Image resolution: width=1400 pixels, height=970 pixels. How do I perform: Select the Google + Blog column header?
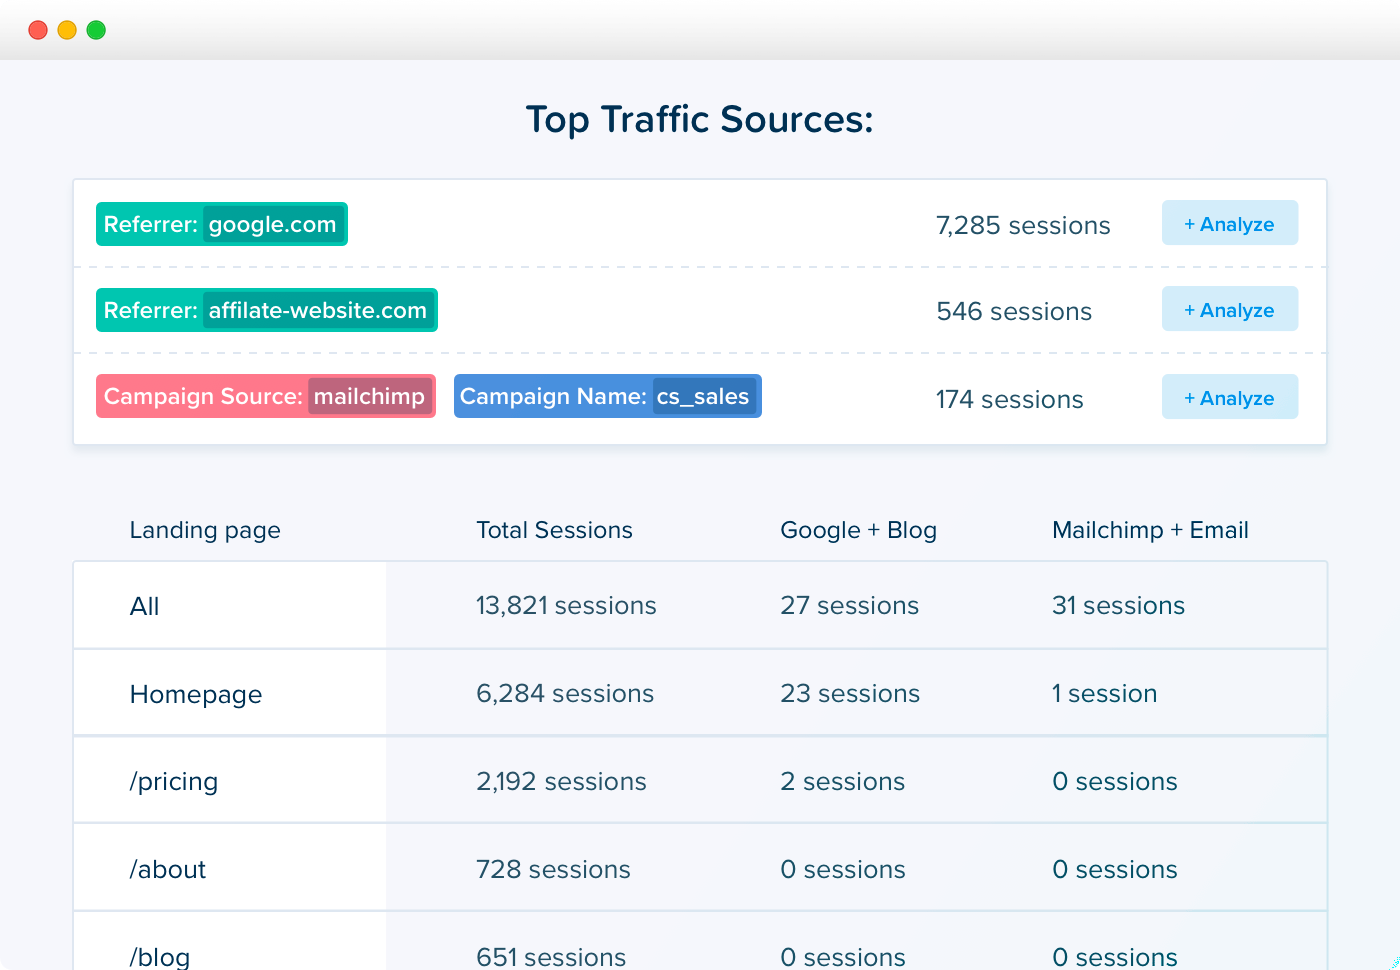pyautogui.click(x=858, y=530)
